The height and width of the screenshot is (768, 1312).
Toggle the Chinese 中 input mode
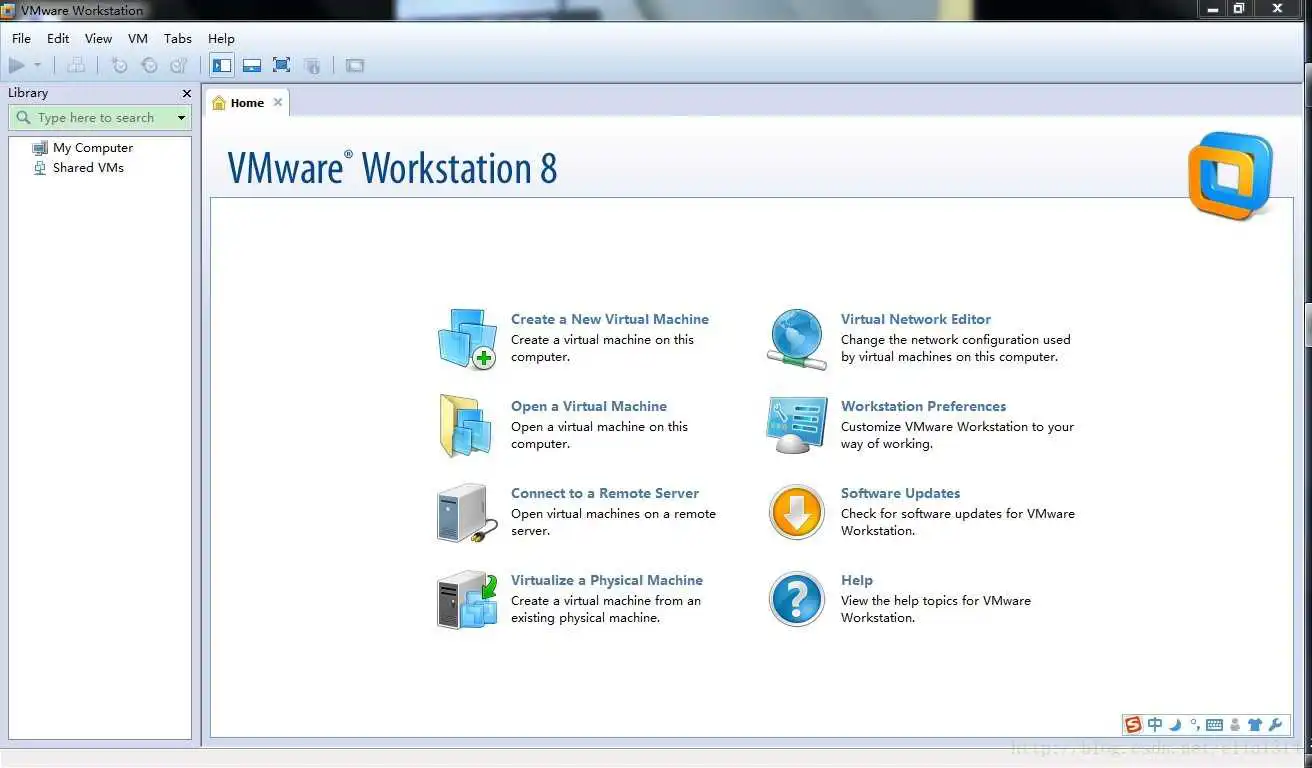coord(1155,725)
